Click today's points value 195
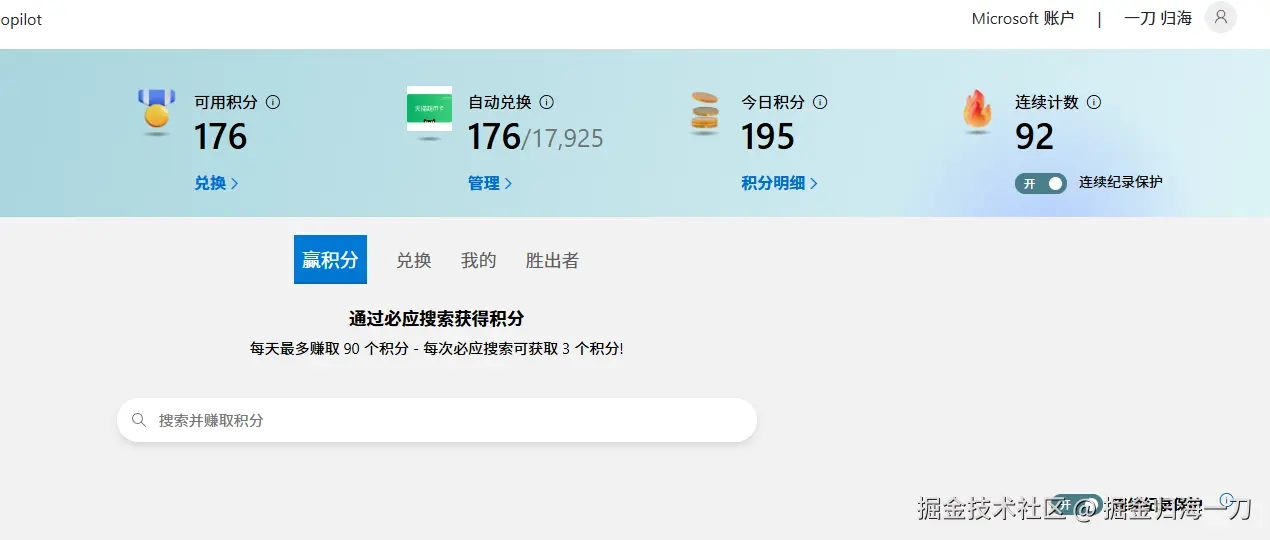Viewport: 1270px width, 540px height. 768,137
